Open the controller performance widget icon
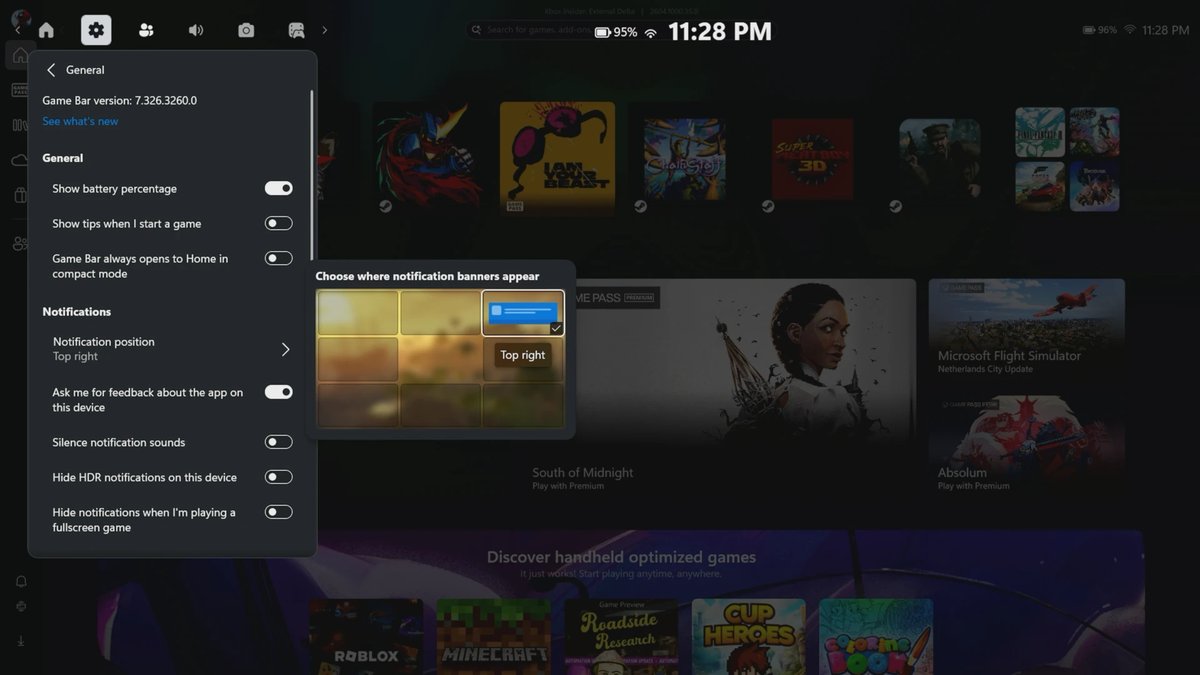1200x675 pixels. pos(296,29)
